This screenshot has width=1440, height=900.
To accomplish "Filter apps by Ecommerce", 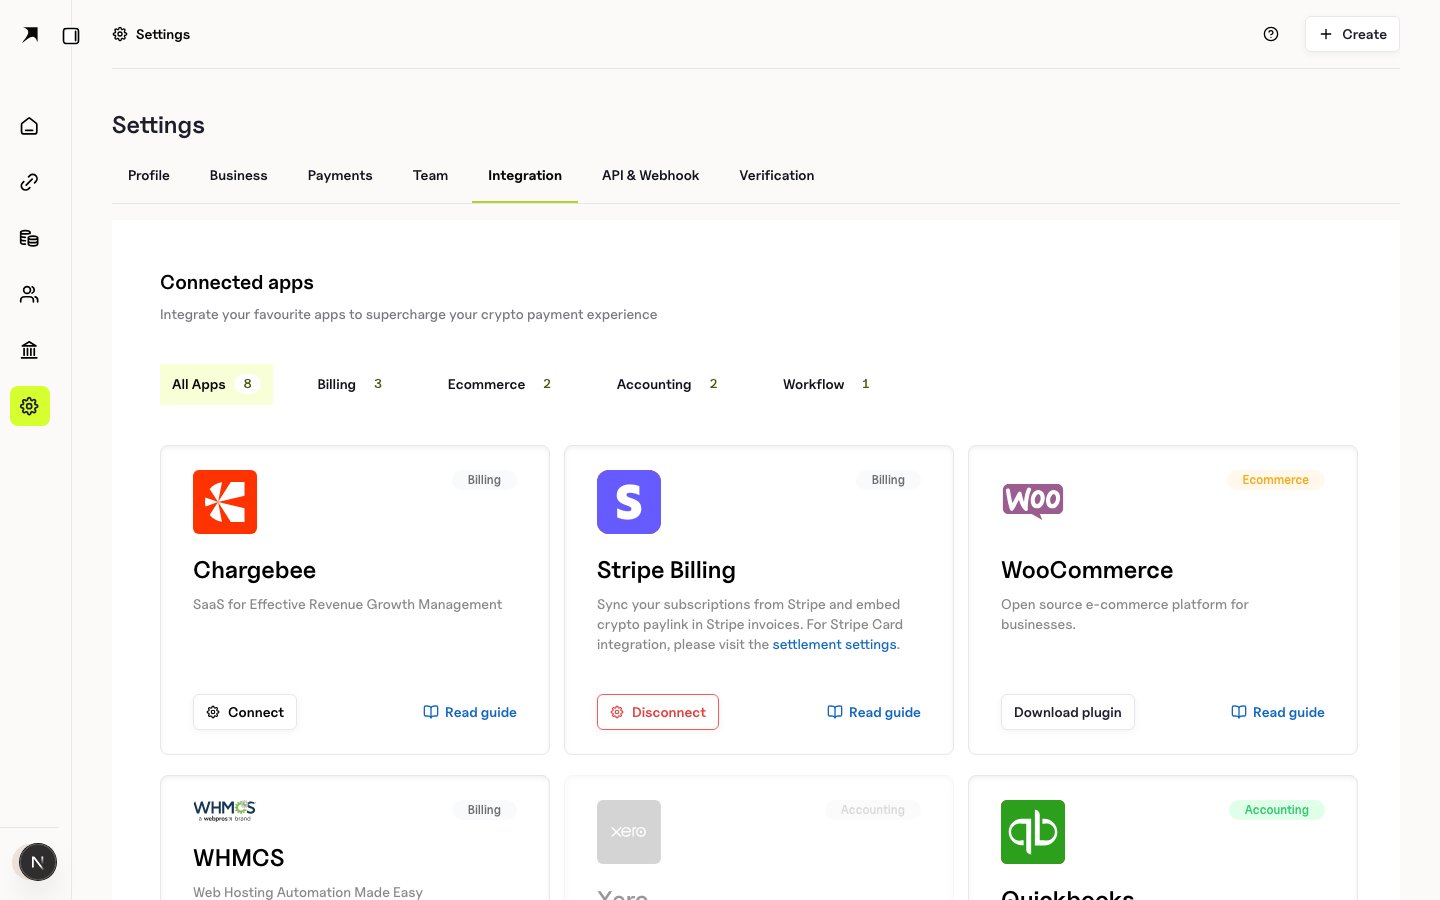I will point(501,384).
